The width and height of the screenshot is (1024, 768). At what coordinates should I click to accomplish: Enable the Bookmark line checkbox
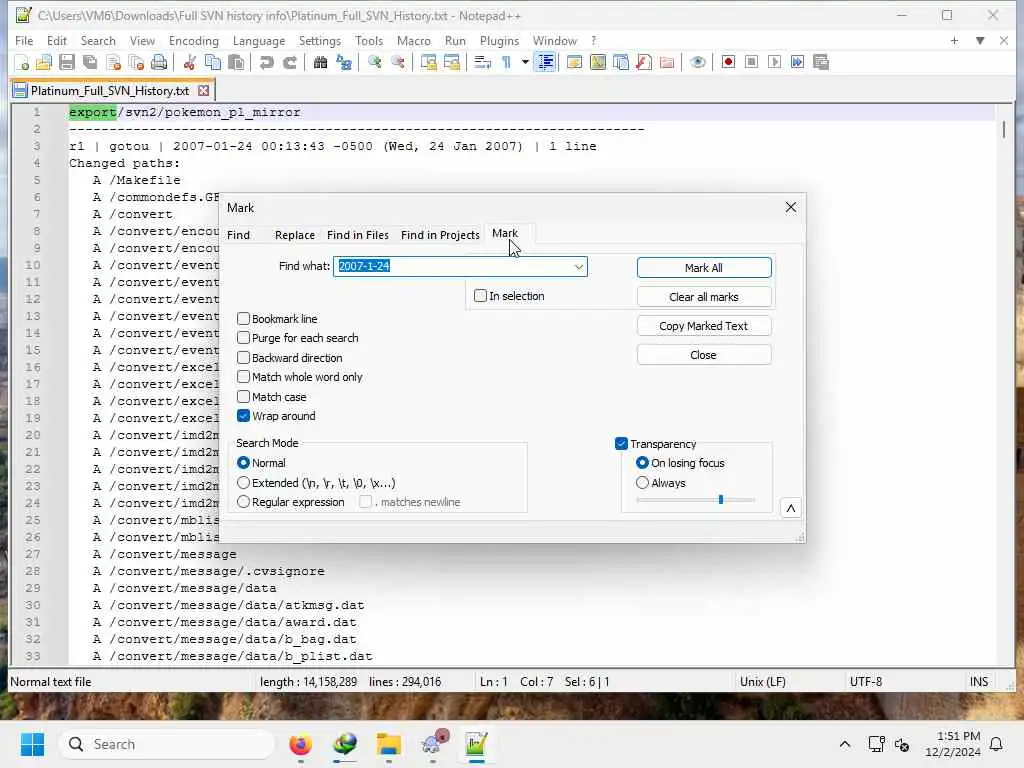(x=244, y=319)
